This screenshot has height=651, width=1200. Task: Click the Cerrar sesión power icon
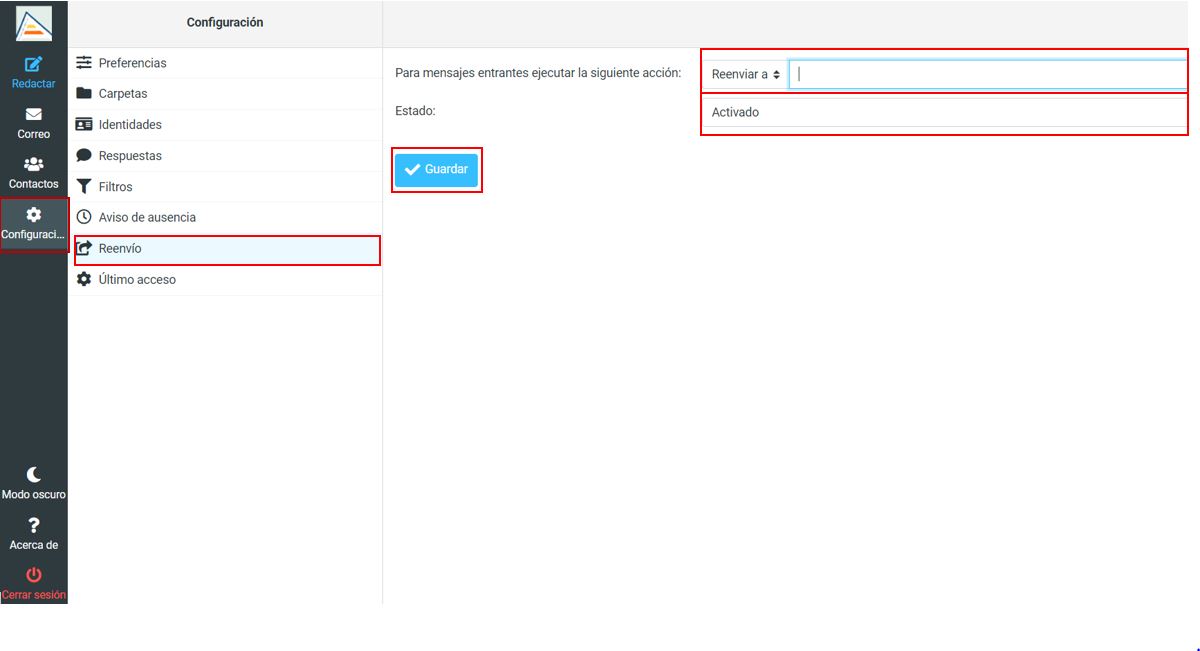(33, 575)
